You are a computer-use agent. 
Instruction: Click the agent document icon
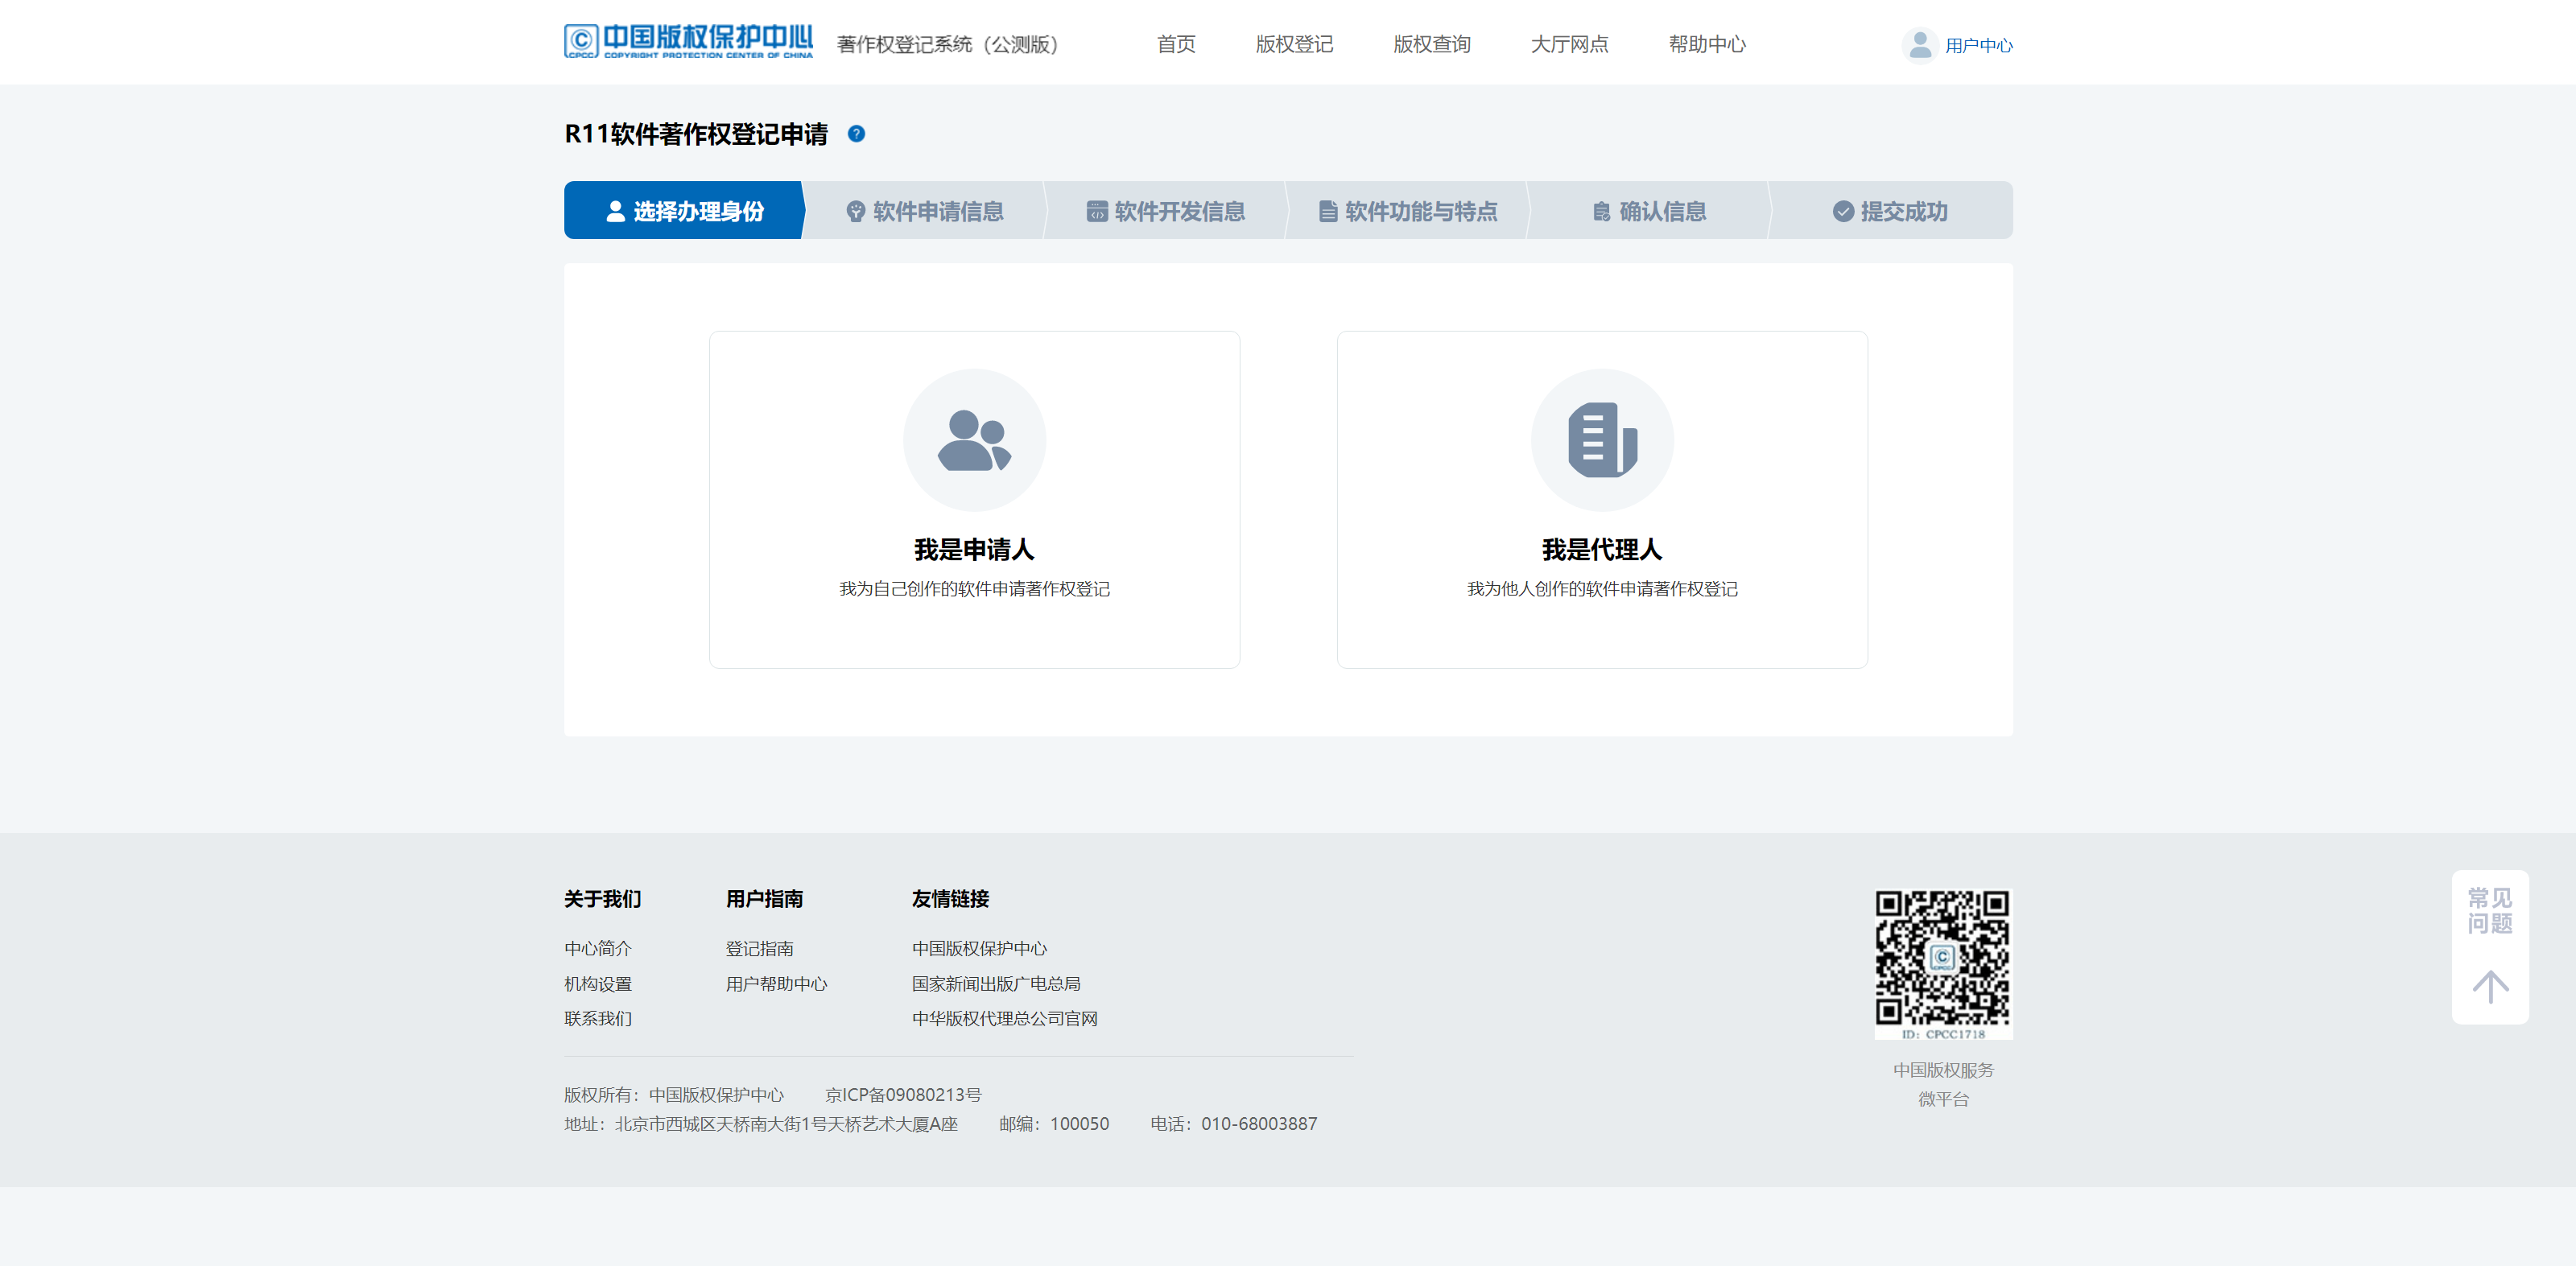point(1602,440)
